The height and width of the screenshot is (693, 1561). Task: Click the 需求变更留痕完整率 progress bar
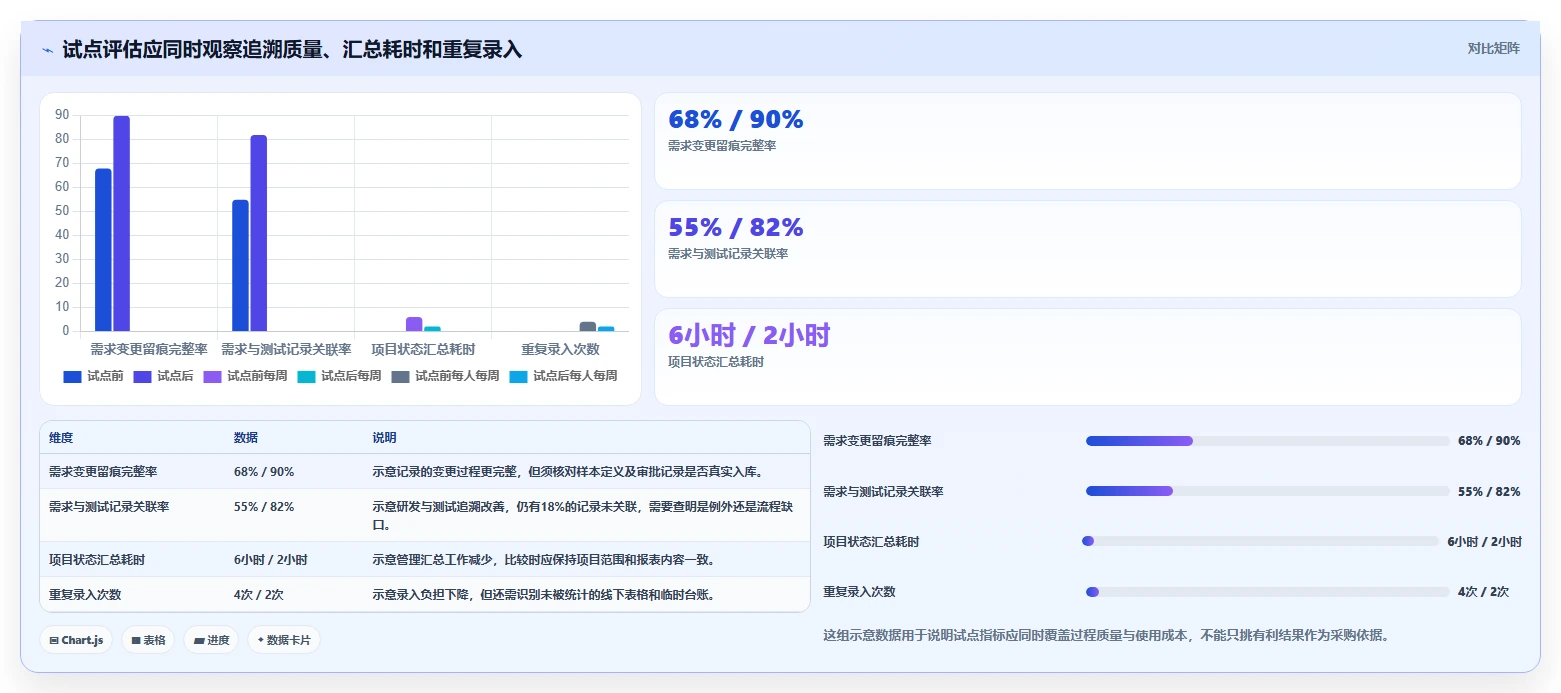[1267, 441]
